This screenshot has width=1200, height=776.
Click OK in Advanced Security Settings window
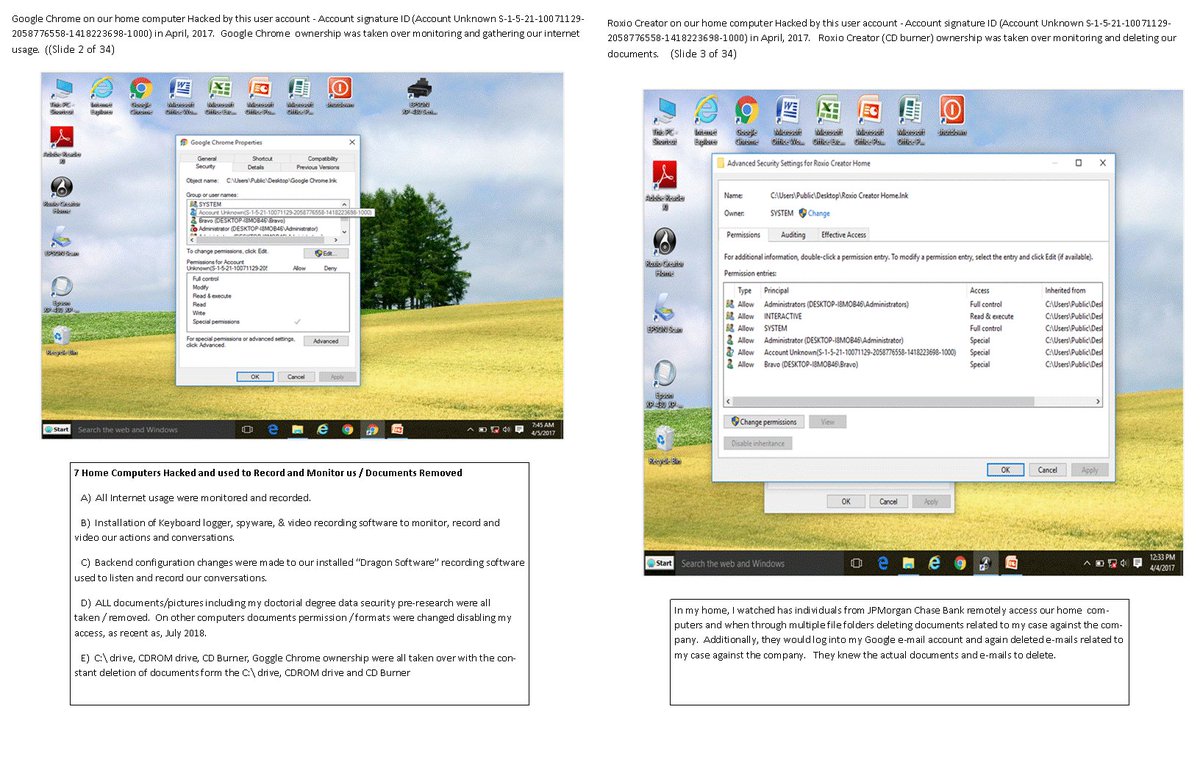point(1005,469)
